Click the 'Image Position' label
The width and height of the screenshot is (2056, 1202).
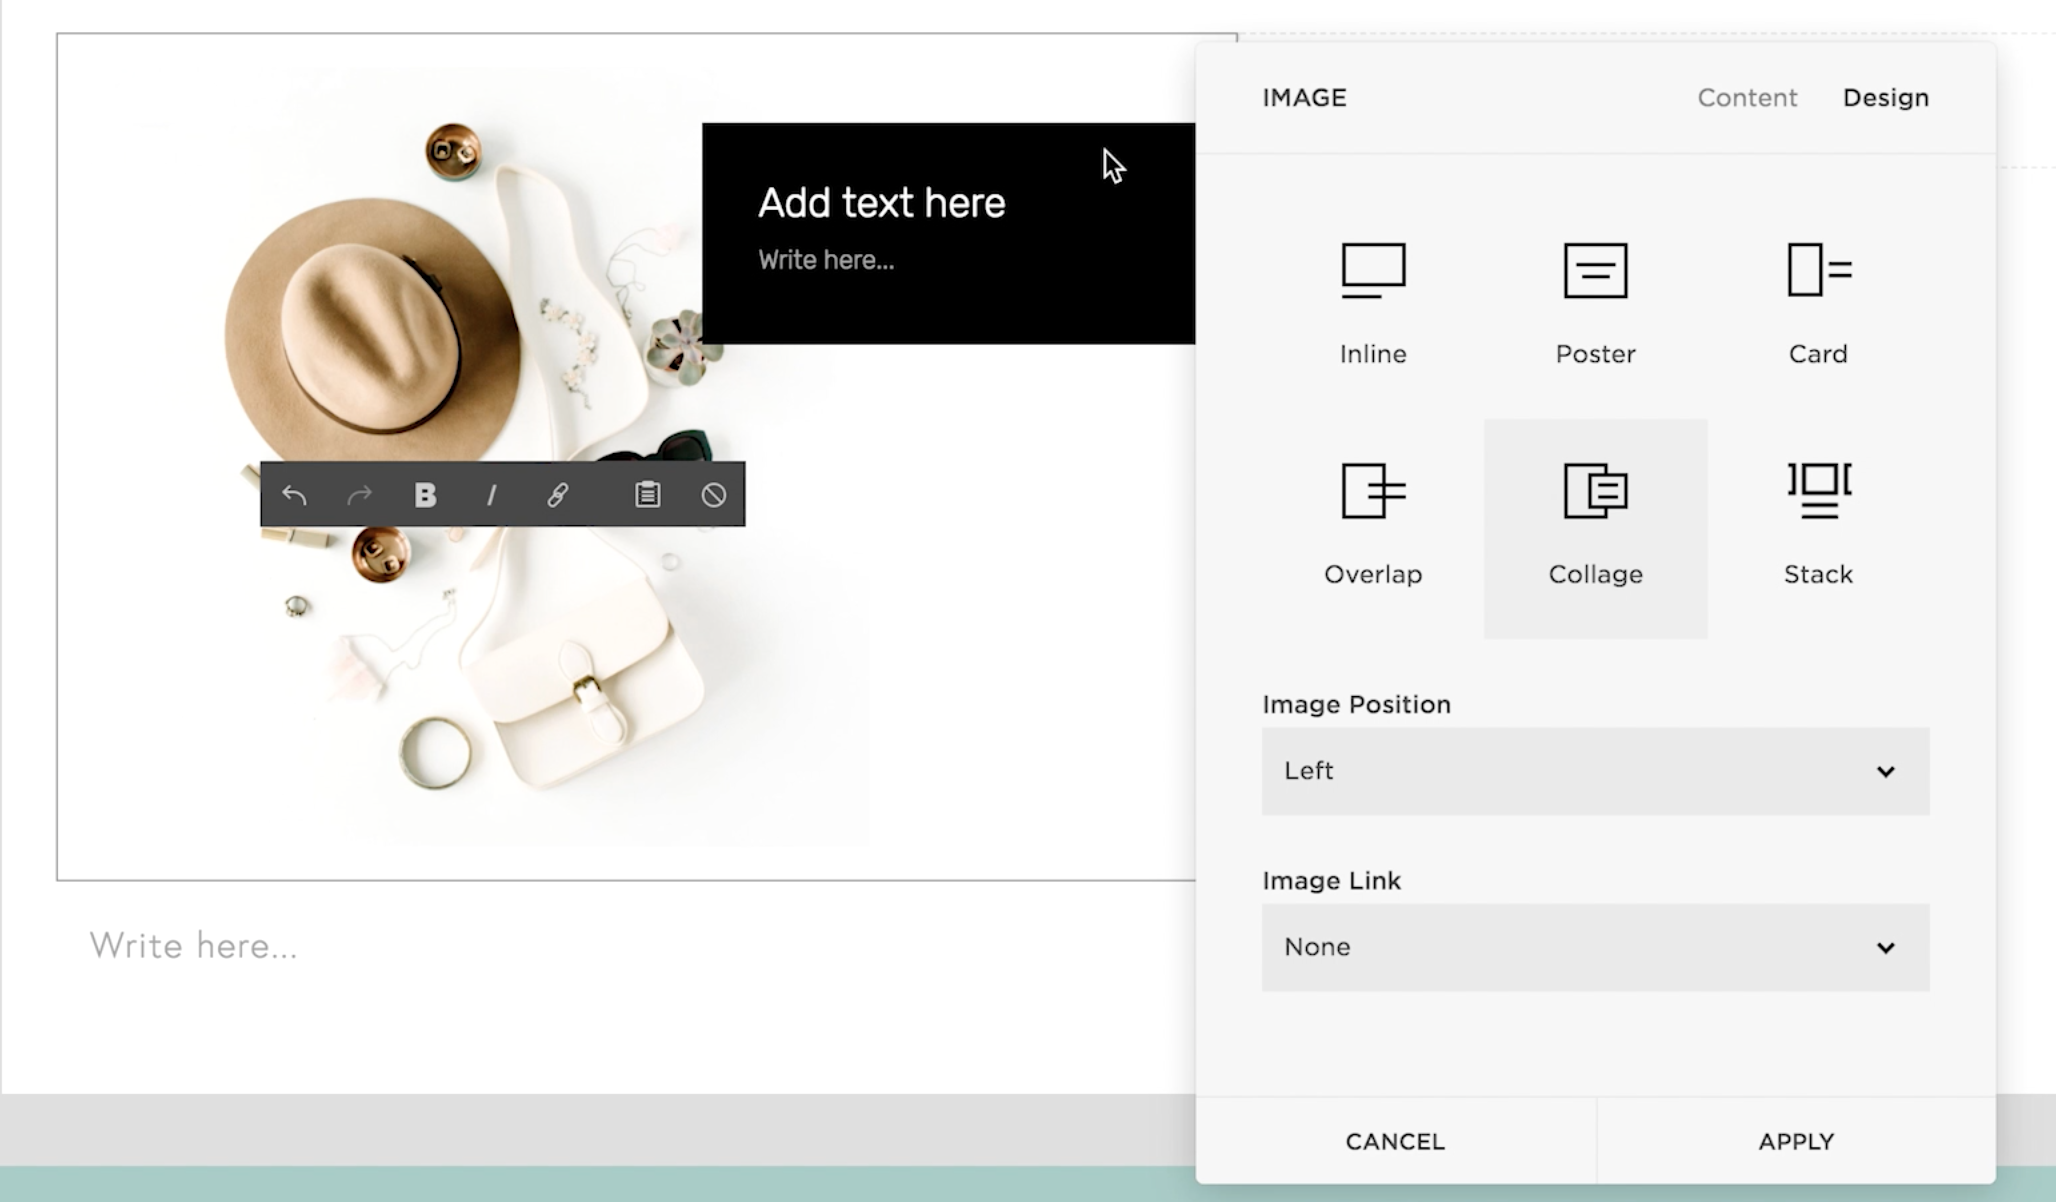[1356, 704]
